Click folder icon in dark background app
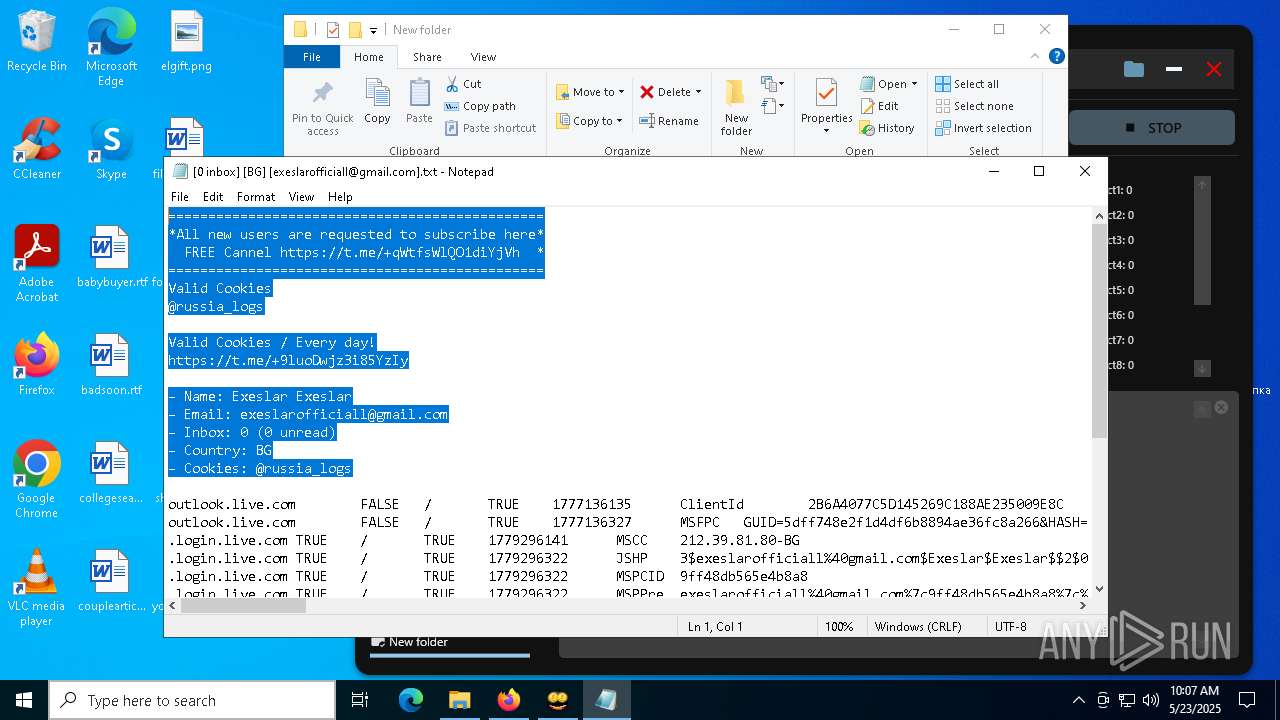Image resolution: width=1280 pixels, height=720 pixels. click(x=1133, y=69)
